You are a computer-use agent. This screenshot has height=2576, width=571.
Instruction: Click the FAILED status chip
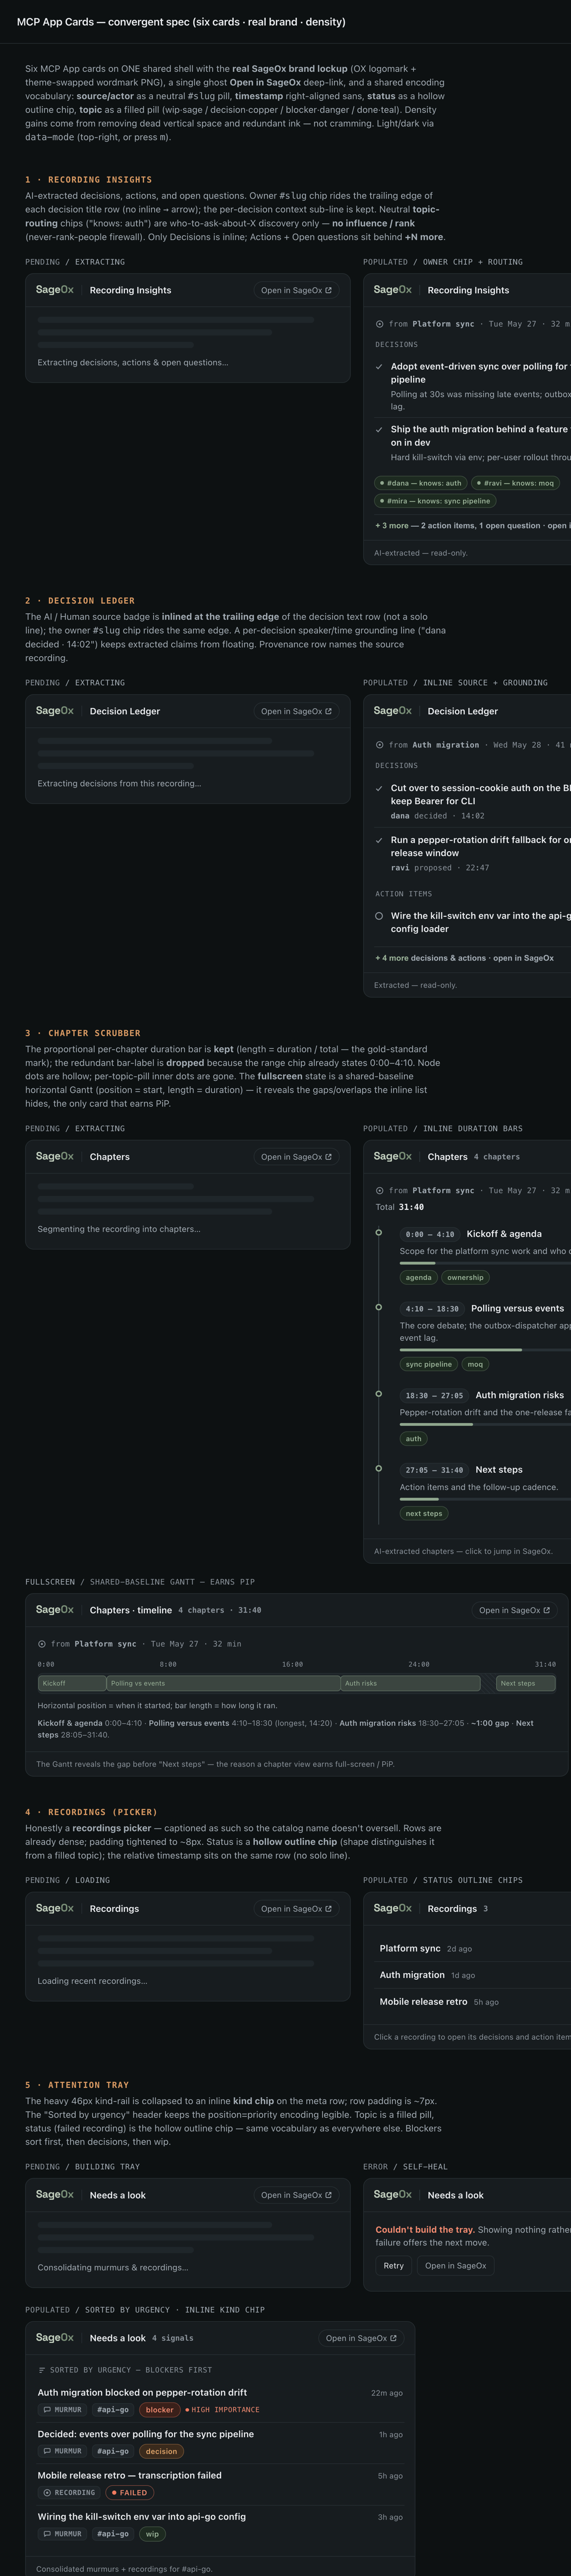click(130, 2493)
